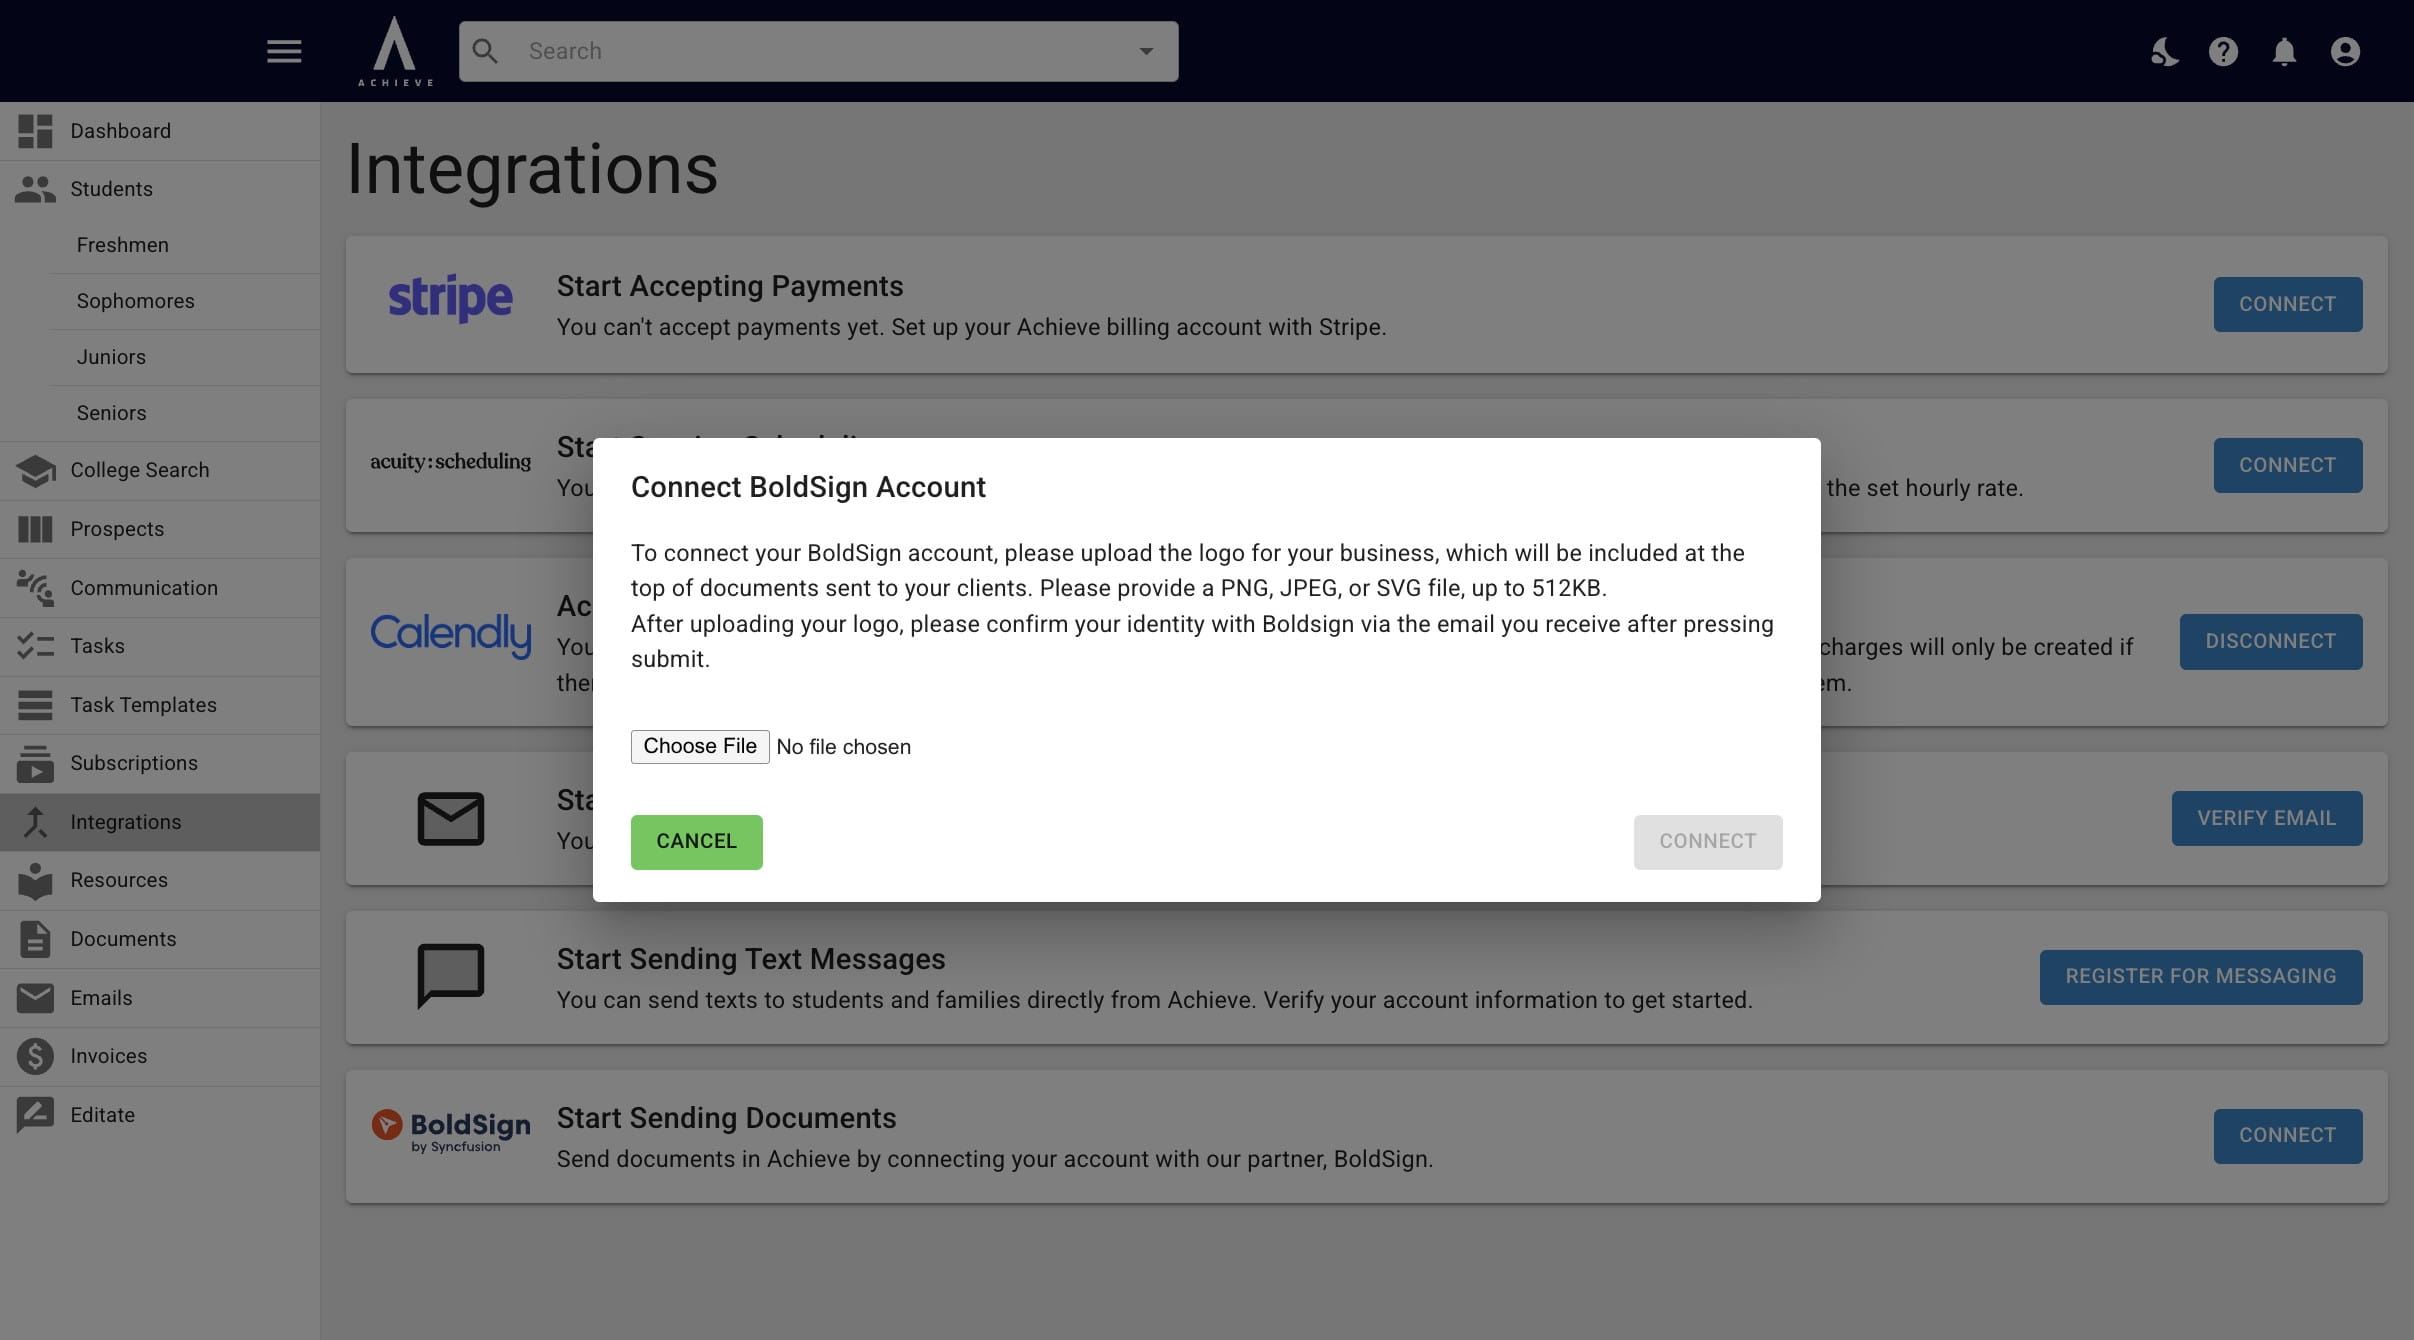Click the Editate sidebar icon
This screenshot has width=2414, height=1340.
click(35, 1115)
